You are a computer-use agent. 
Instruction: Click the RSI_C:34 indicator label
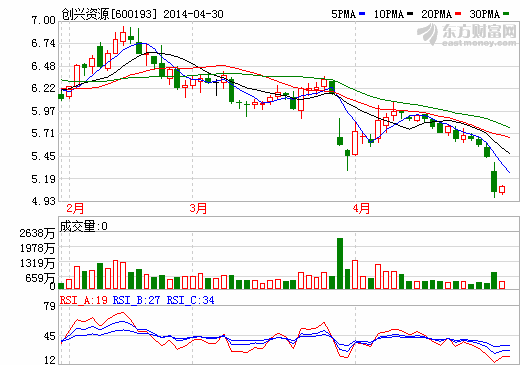point(190,300)
